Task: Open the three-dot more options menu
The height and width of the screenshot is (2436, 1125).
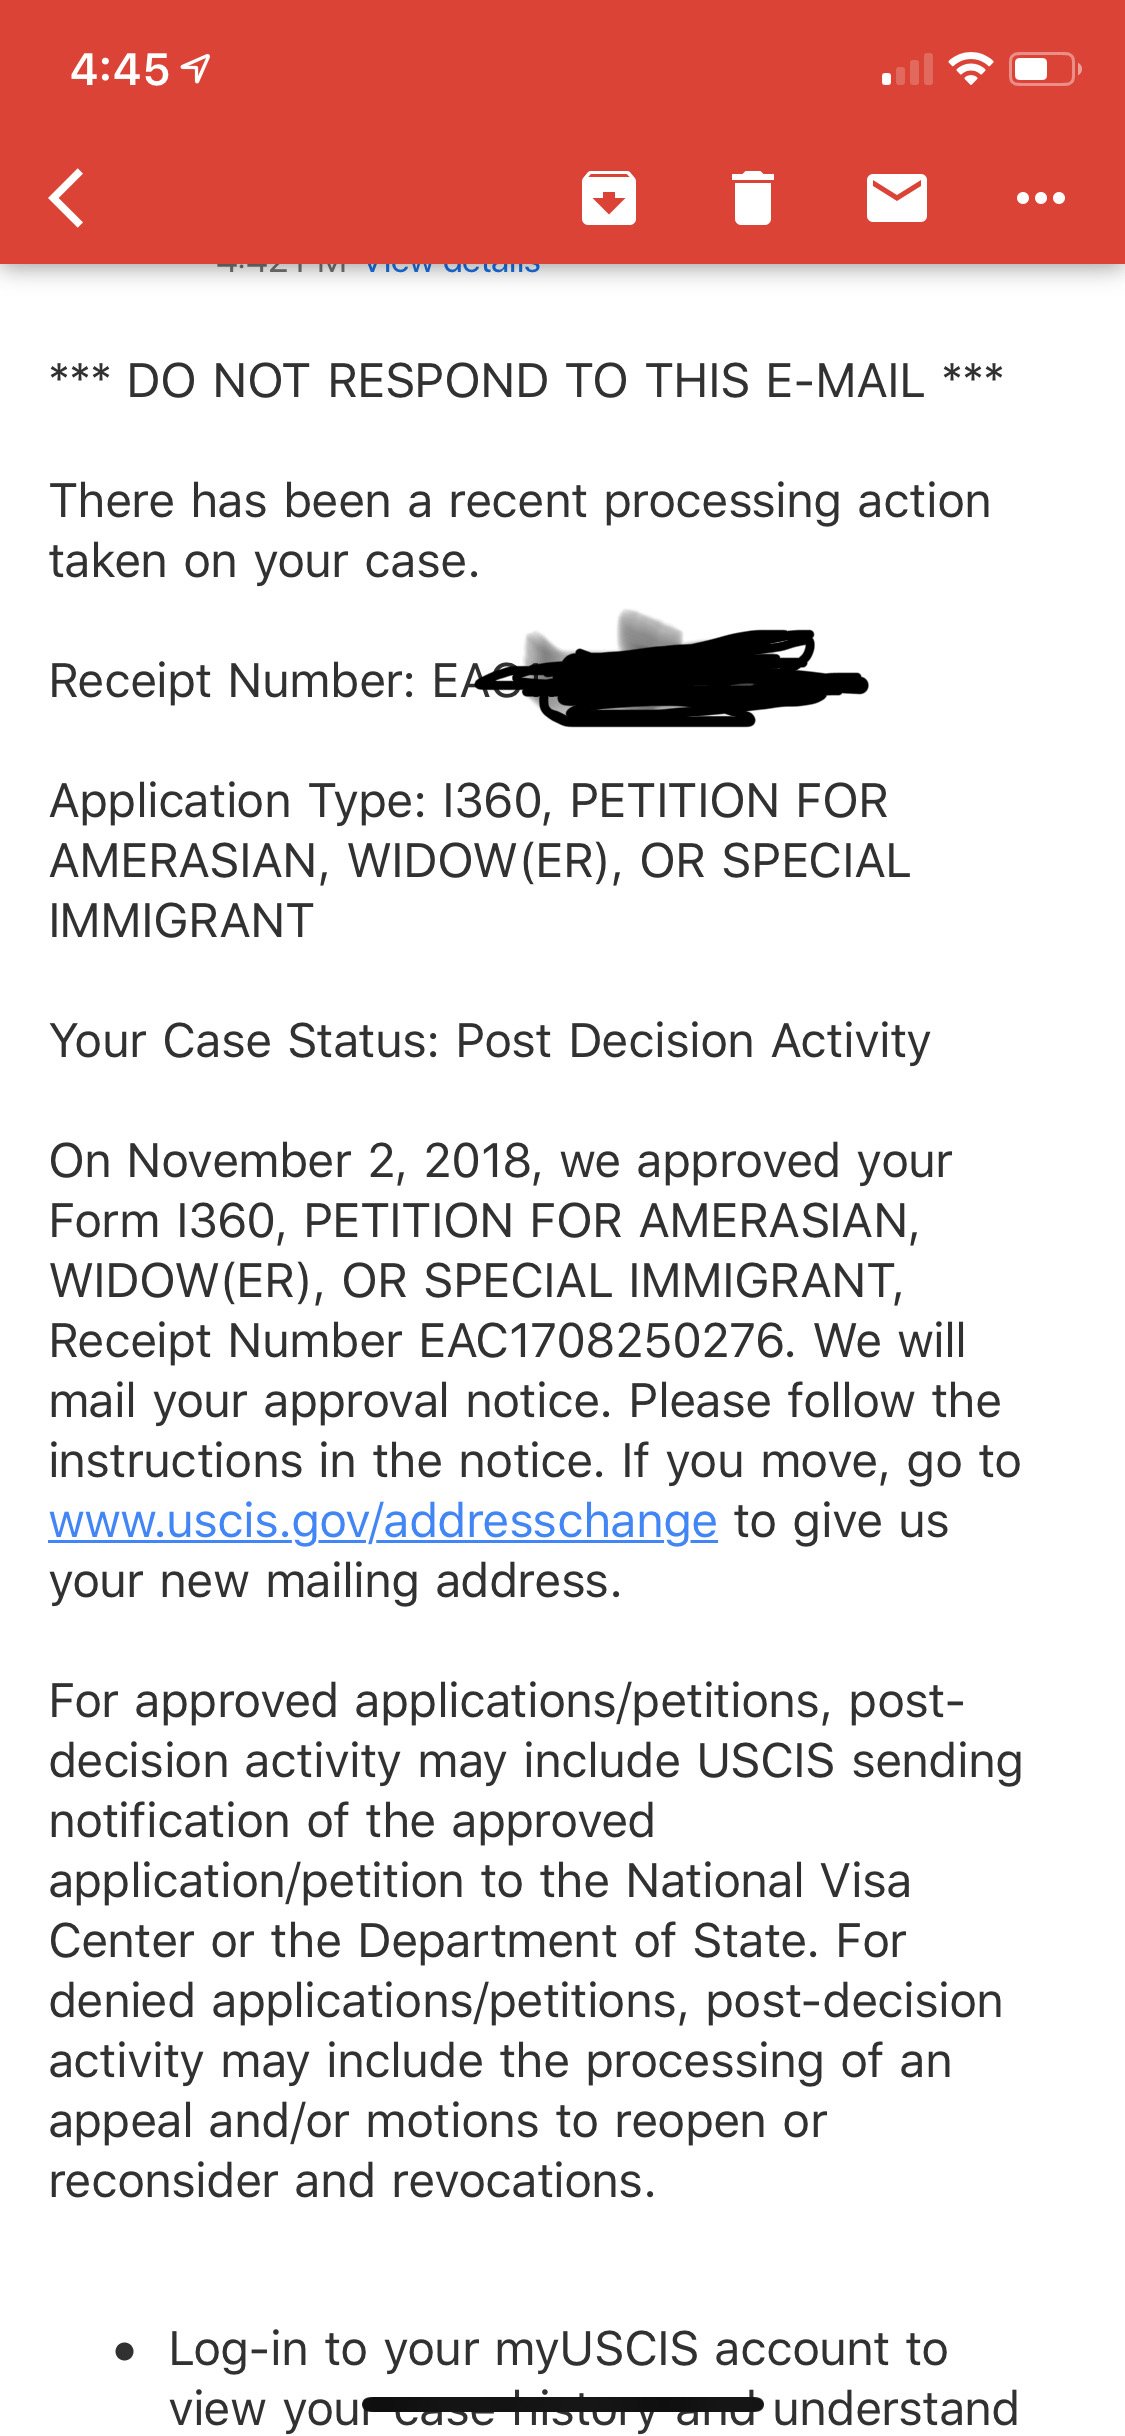Action: click(x=1040, y=198)
